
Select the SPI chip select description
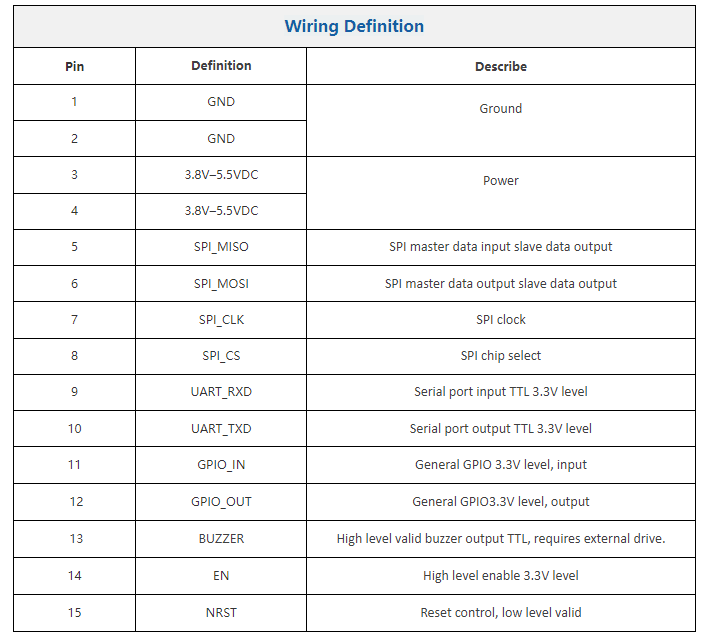click(500, 356)
